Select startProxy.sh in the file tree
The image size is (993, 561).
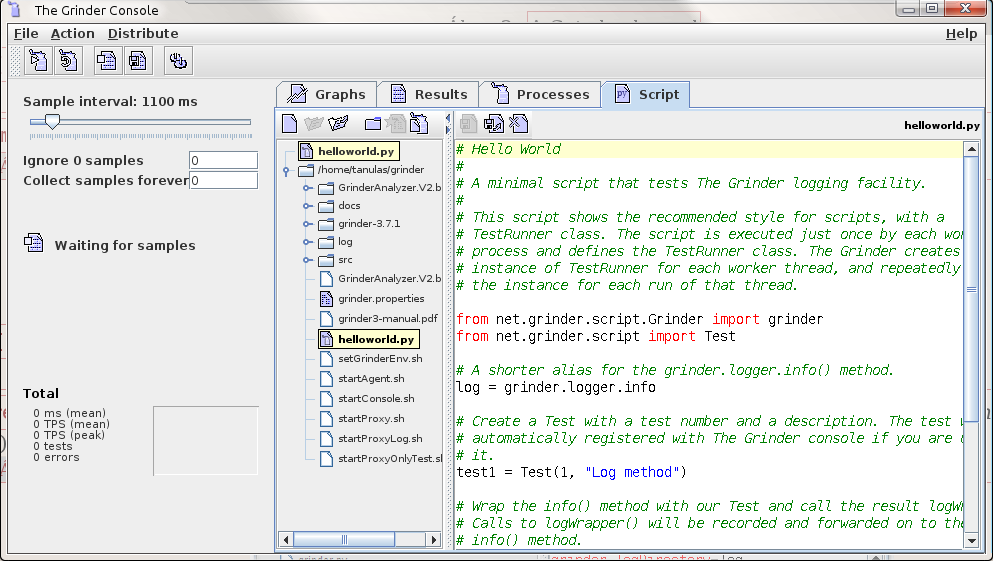coord(371,419)
